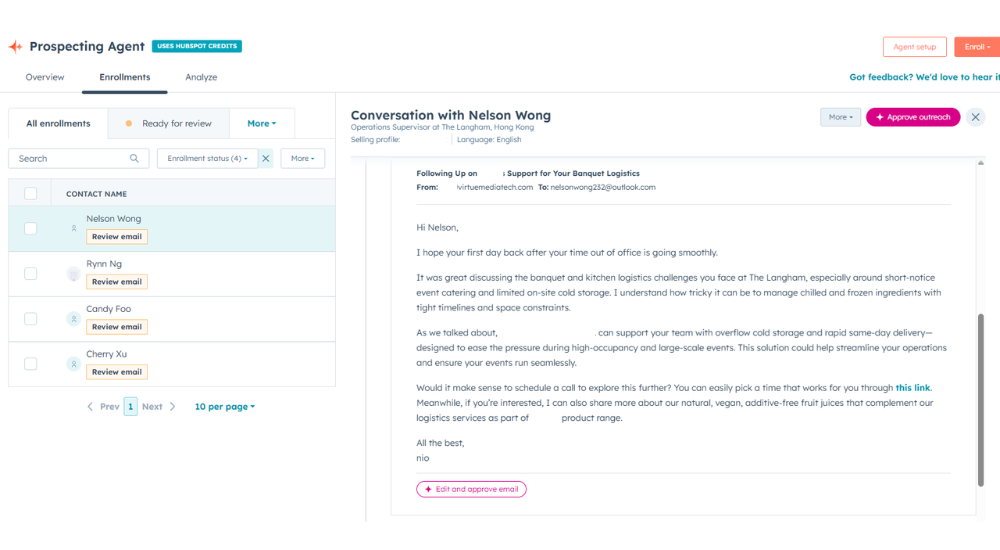Viewport: 1000px width, 550px height.
Task: Go to previous page with left chevron
Action: coord(90,407)
